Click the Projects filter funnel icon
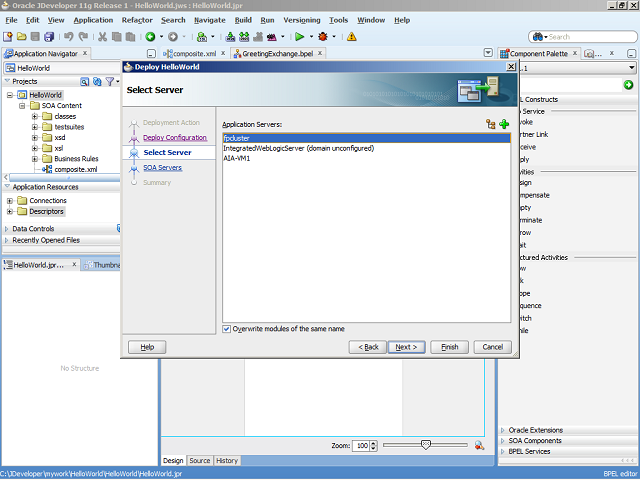This screenshot has height=480, width=640. (109, 82)
